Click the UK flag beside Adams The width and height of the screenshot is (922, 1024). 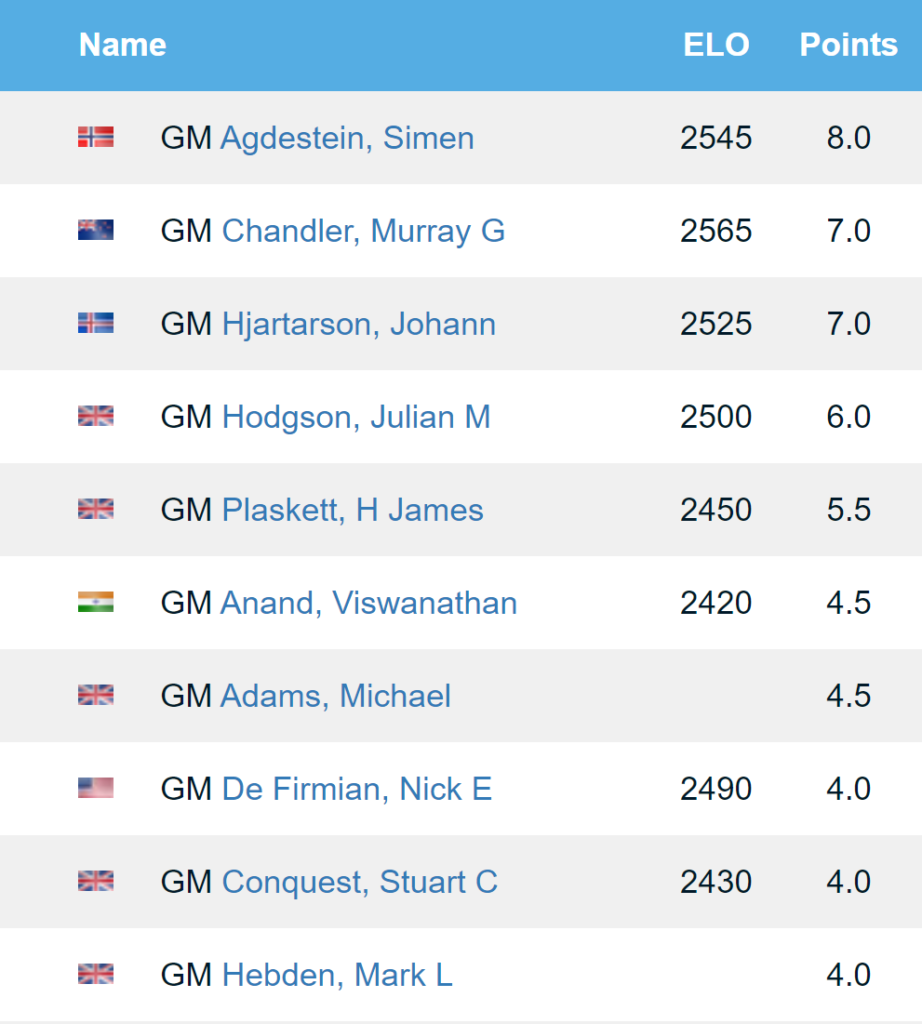[x=95, y=696]
